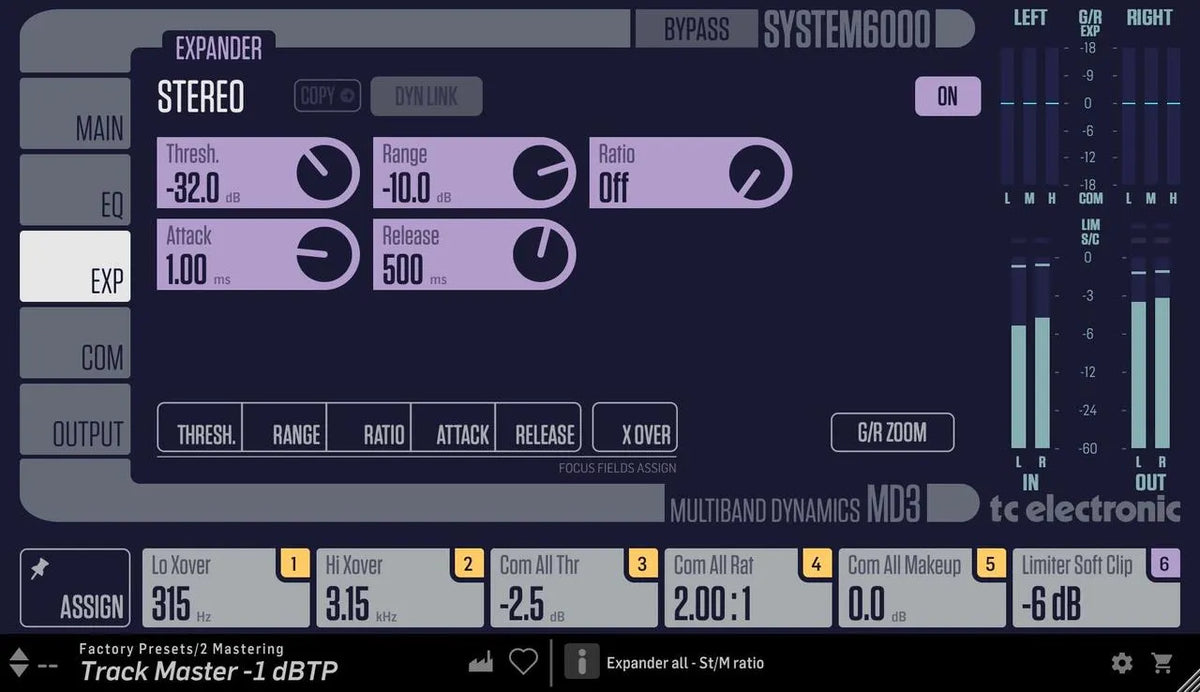This screenshot has height=692, width=1200.
Task: Click the shopping cart icon
Action: click(x=1163, y=661)
